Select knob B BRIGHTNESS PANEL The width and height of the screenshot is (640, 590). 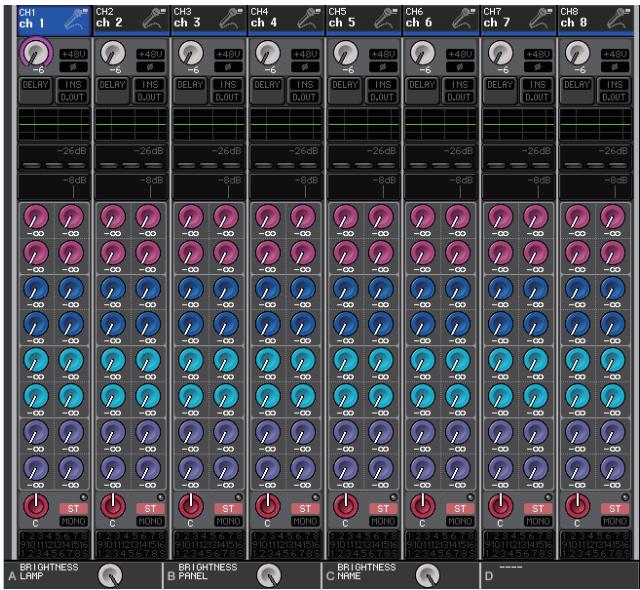[x=269, y=575]
